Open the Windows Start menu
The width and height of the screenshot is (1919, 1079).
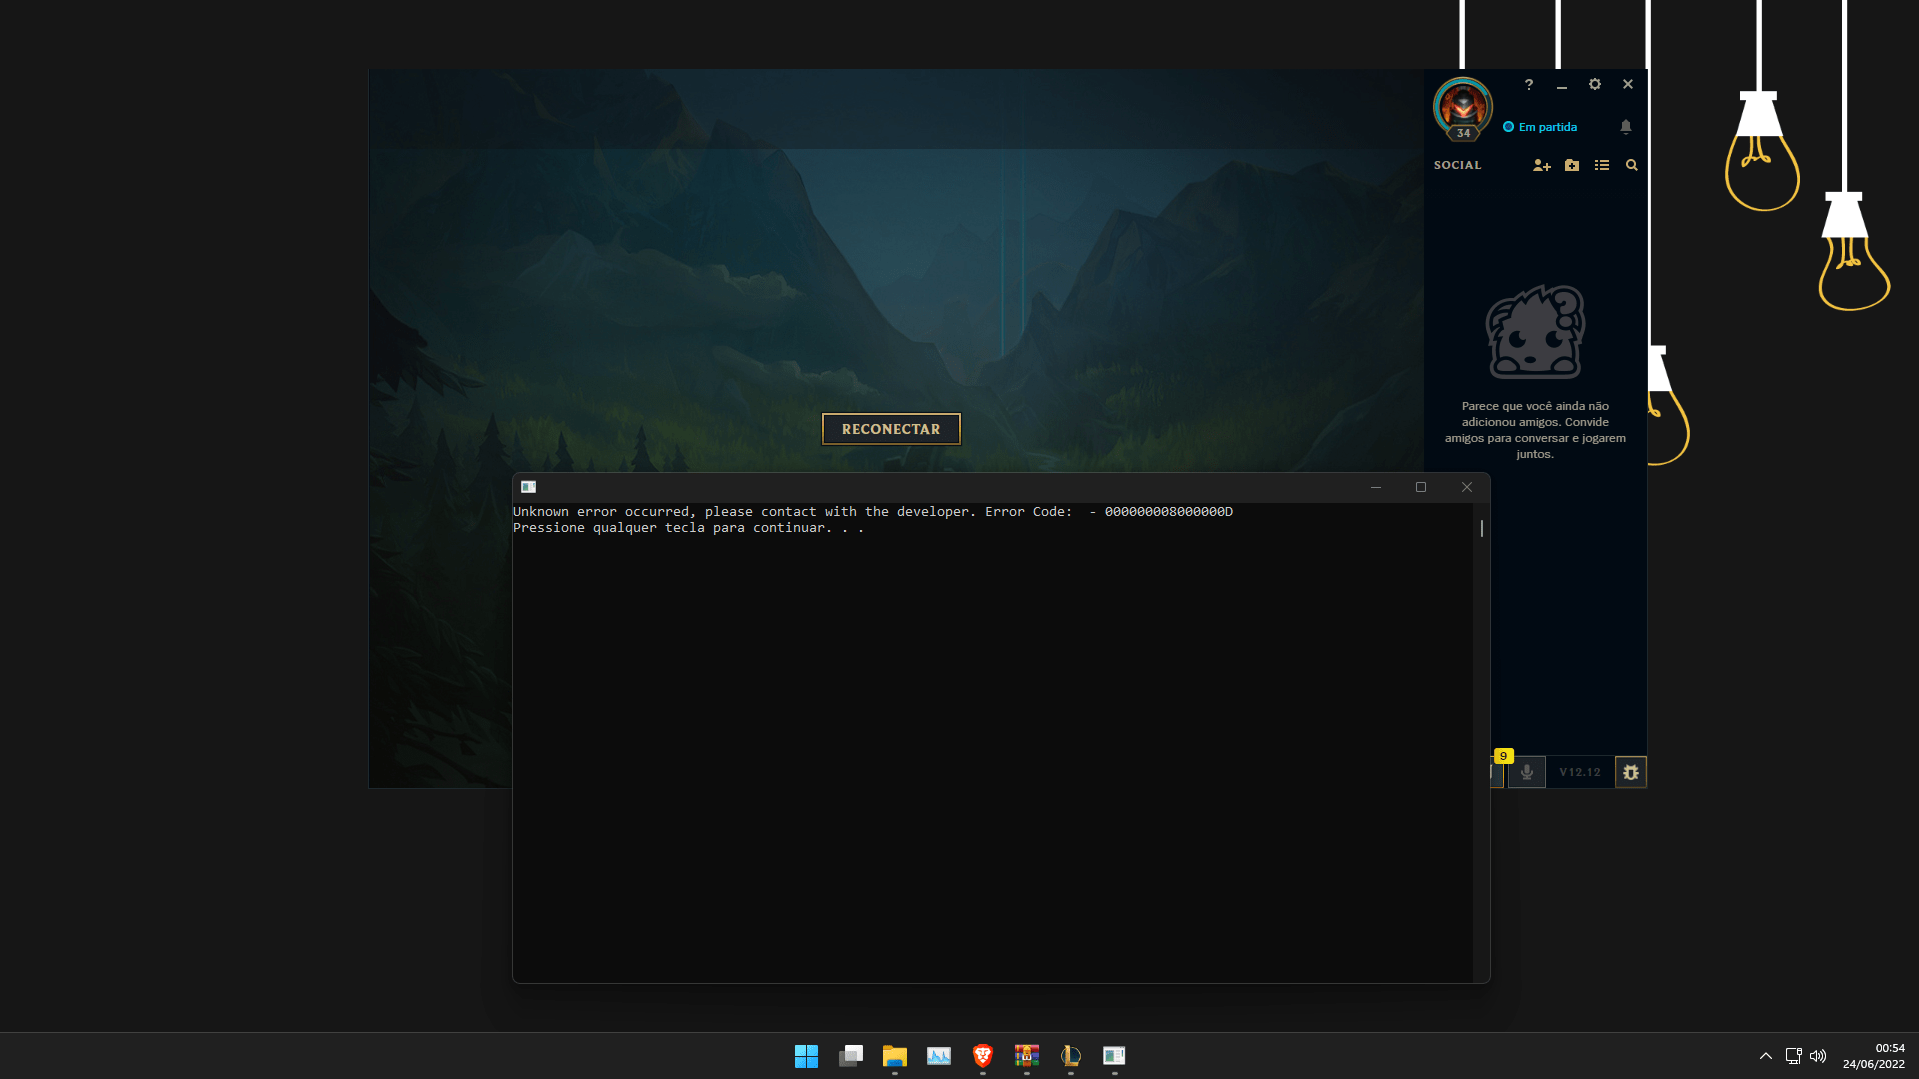[806, 1056]
